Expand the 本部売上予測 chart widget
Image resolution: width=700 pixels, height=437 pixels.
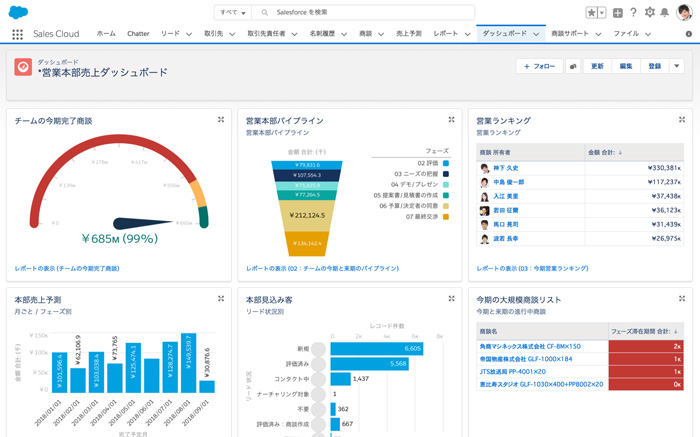click(221, 299)
